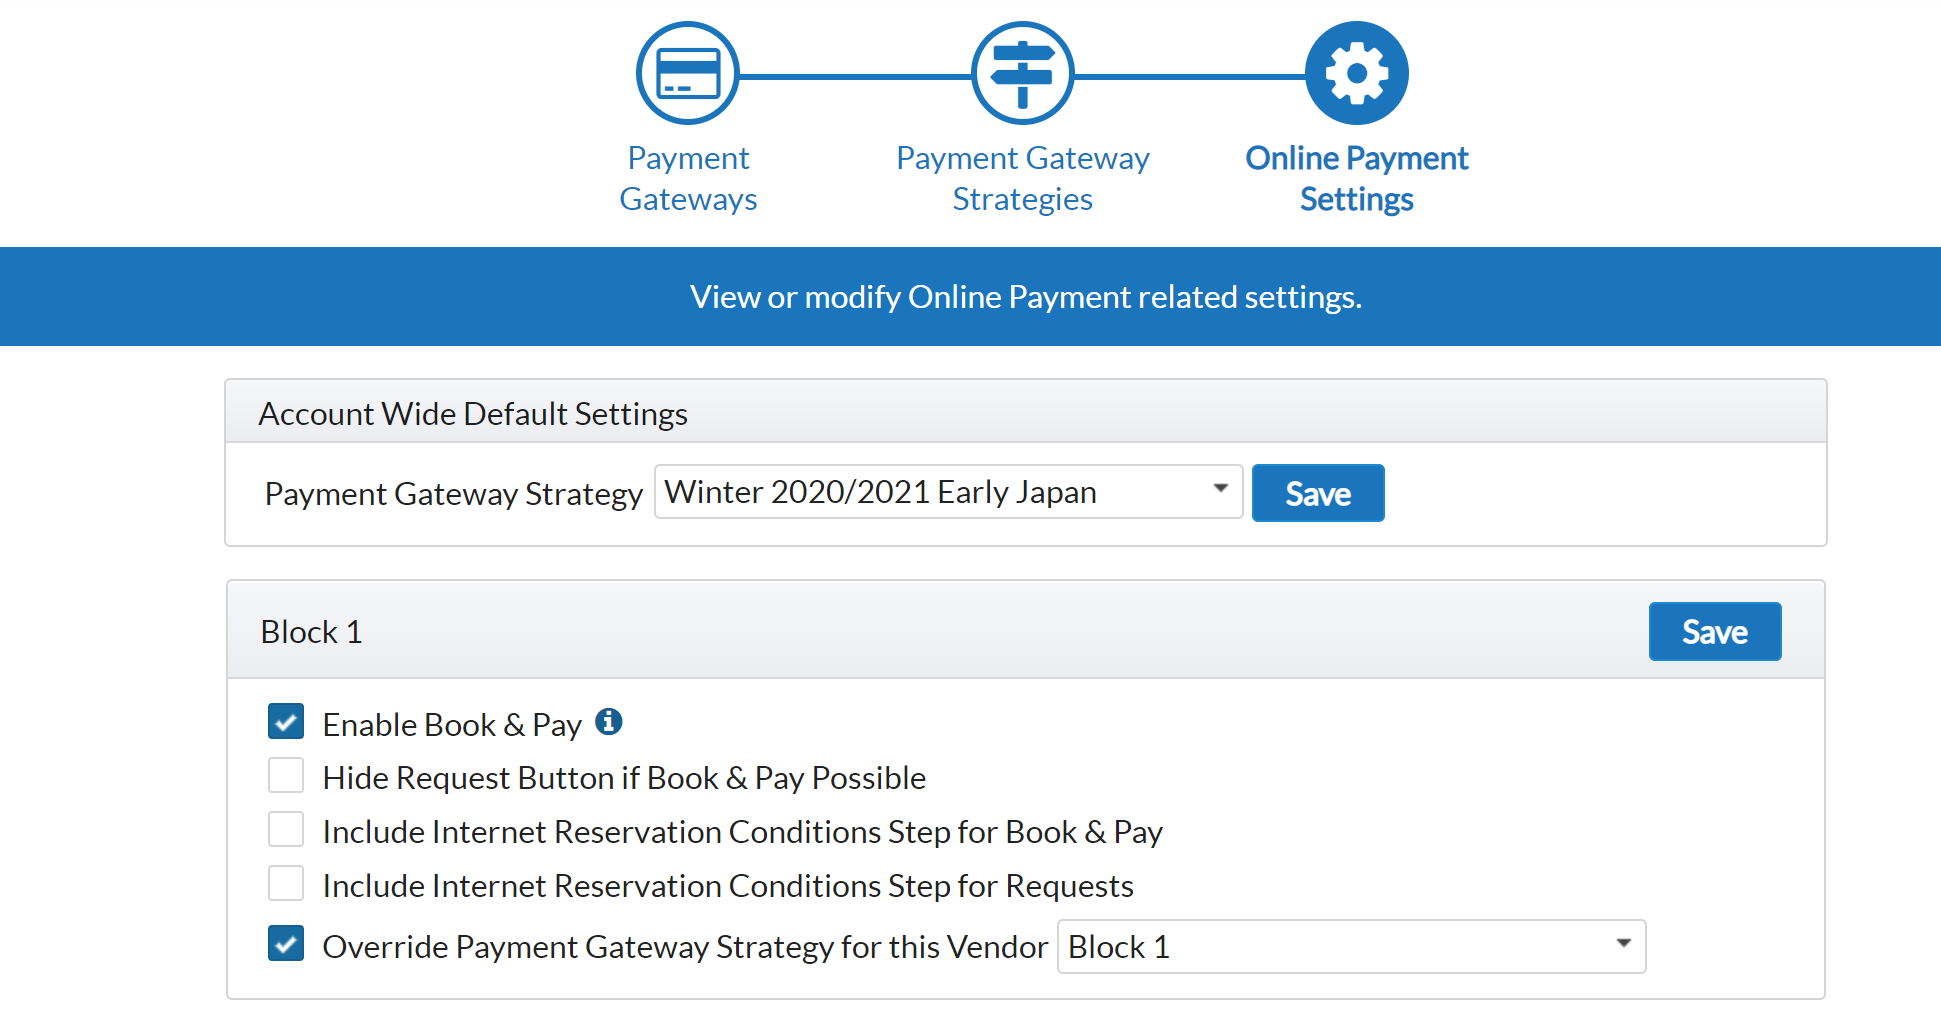Click the blue banner about Online Payment settings
Viewport: 1941px width, 1015px height.
[x=1025, y=297]
